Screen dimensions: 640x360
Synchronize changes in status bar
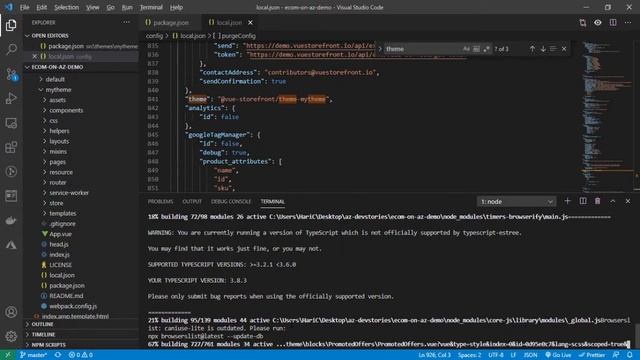click(x=58, y=355)
